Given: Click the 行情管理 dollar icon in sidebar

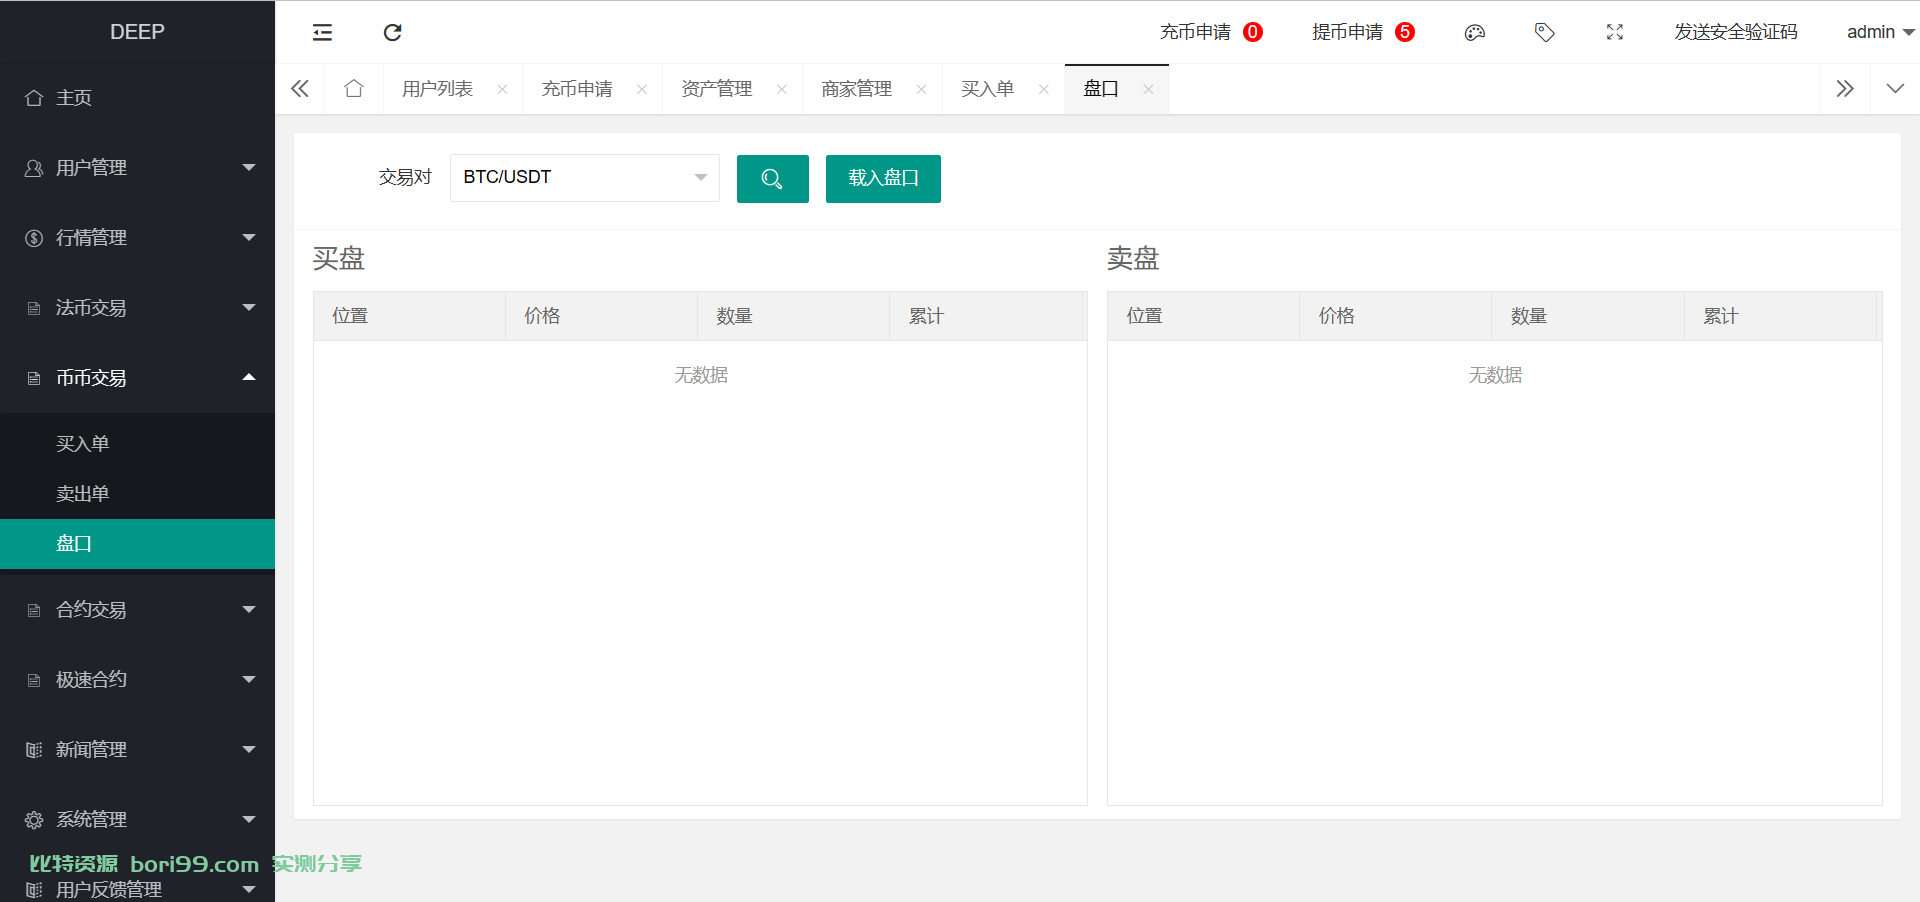Looking at the screenshot, I should pyautogui.click(x=34, y=238).
